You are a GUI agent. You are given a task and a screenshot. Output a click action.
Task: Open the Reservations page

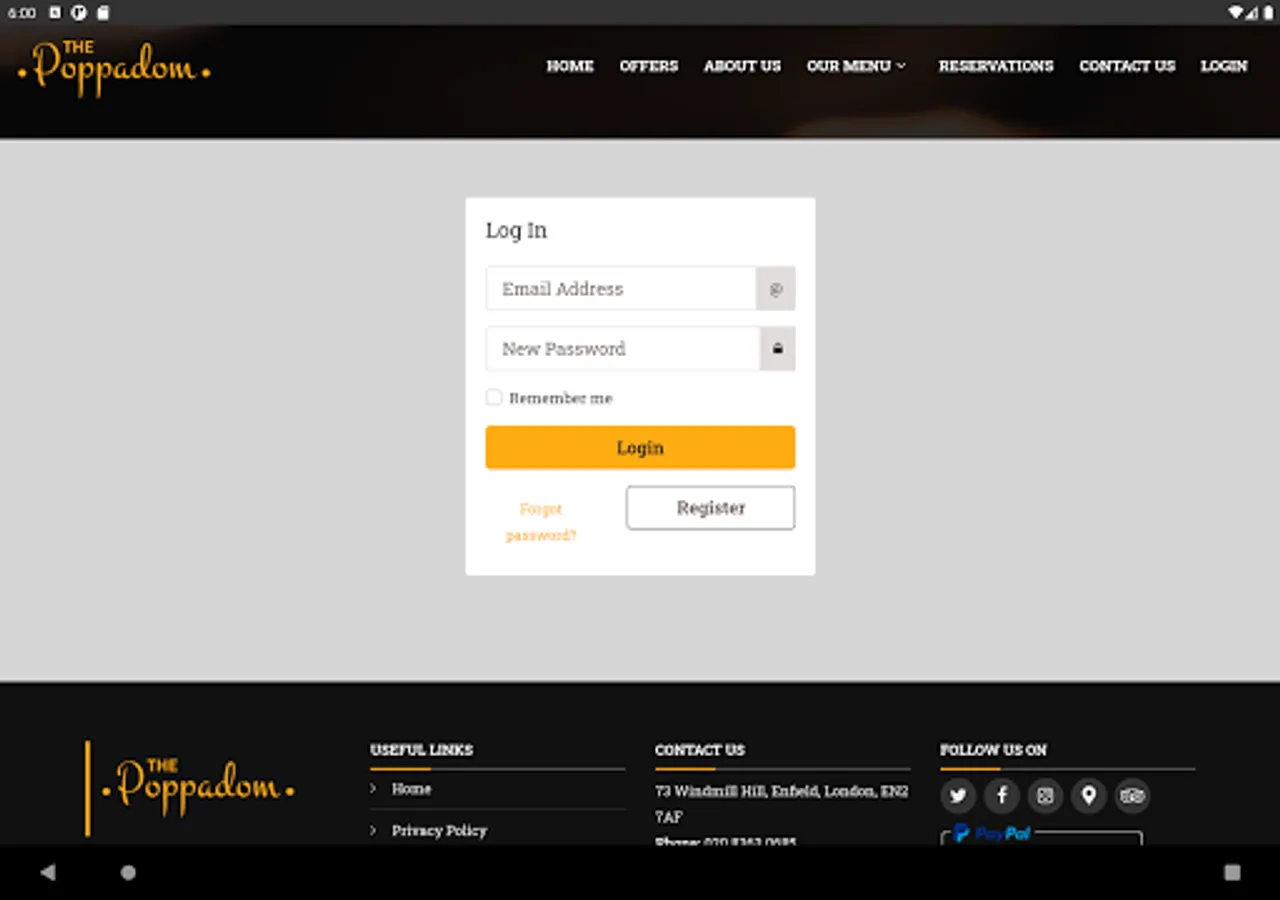pos(996,66)
